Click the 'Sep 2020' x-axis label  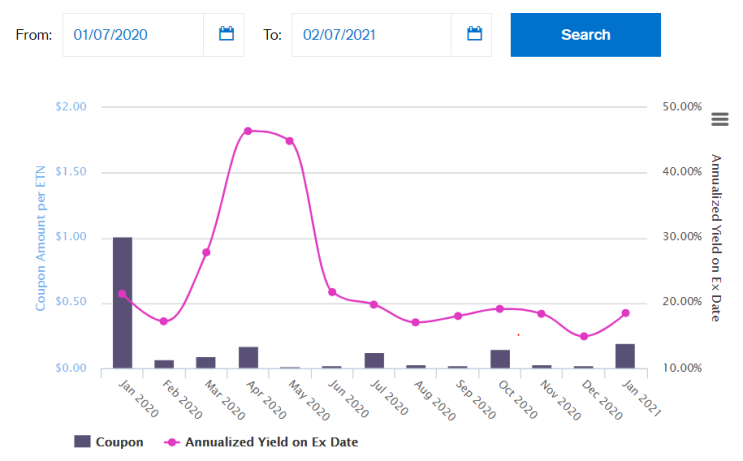[x=476, y=399]
